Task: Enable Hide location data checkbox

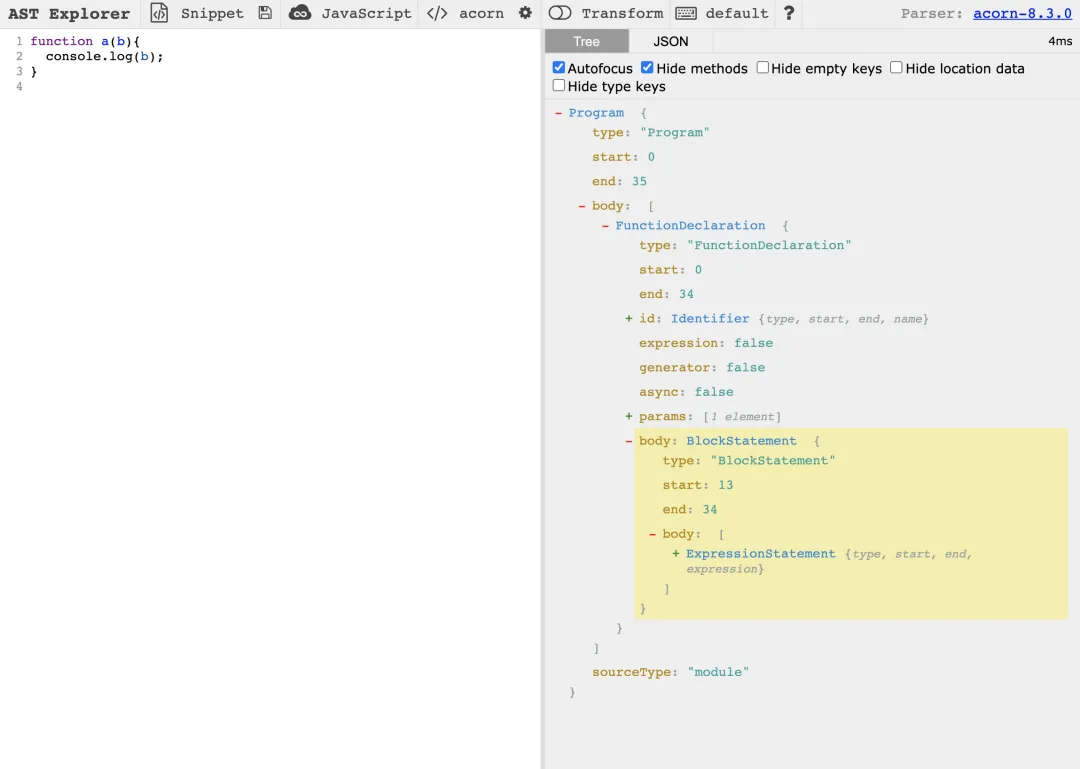Action: coord(896,68)
